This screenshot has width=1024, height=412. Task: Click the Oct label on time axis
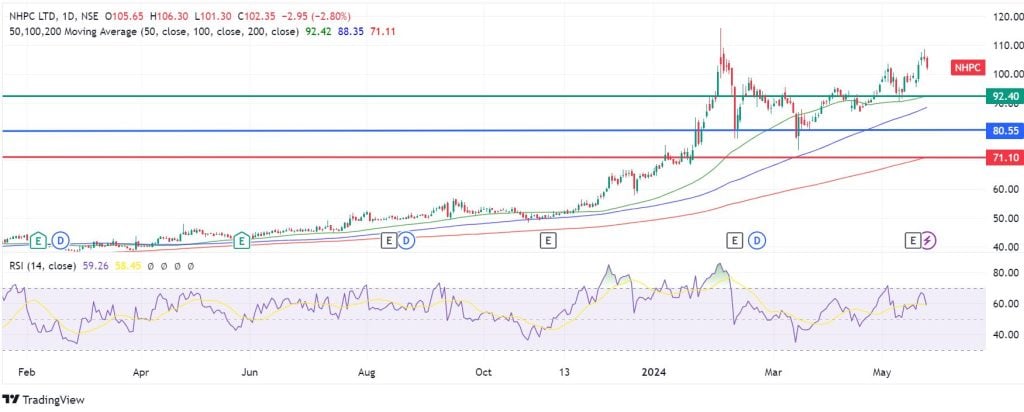point(483,372)
